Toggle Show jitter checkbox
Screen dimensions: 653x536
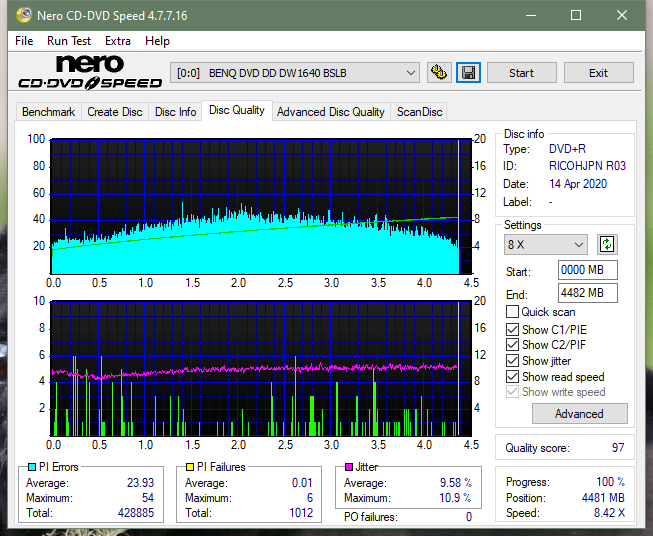point(512,361)
